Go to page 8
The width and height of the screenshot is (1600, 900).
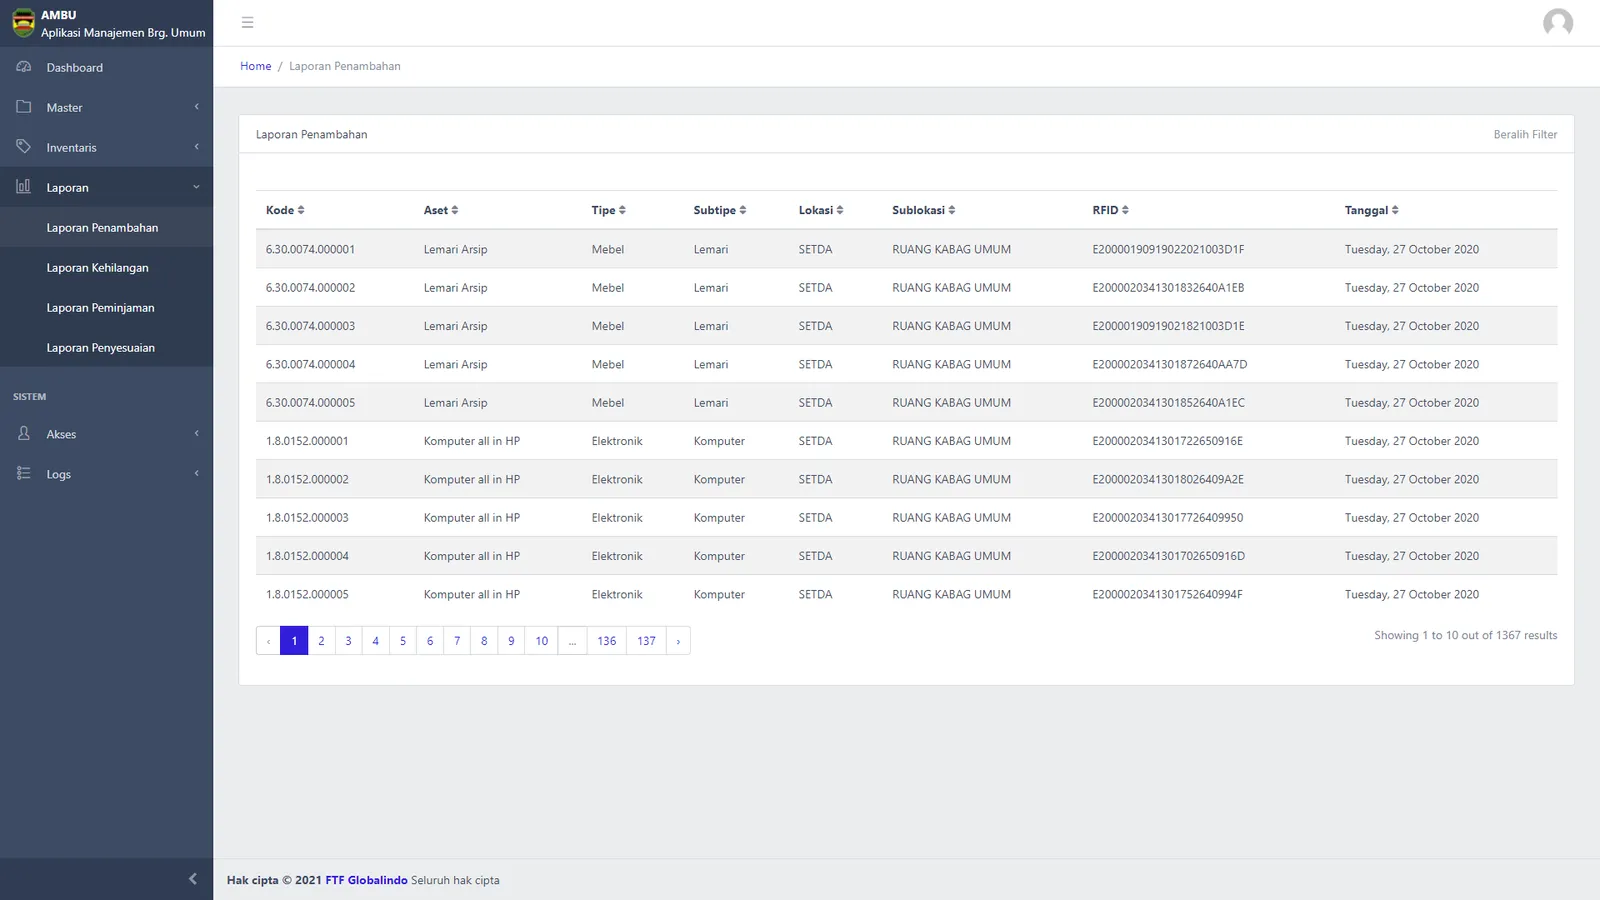click(484, 641)
